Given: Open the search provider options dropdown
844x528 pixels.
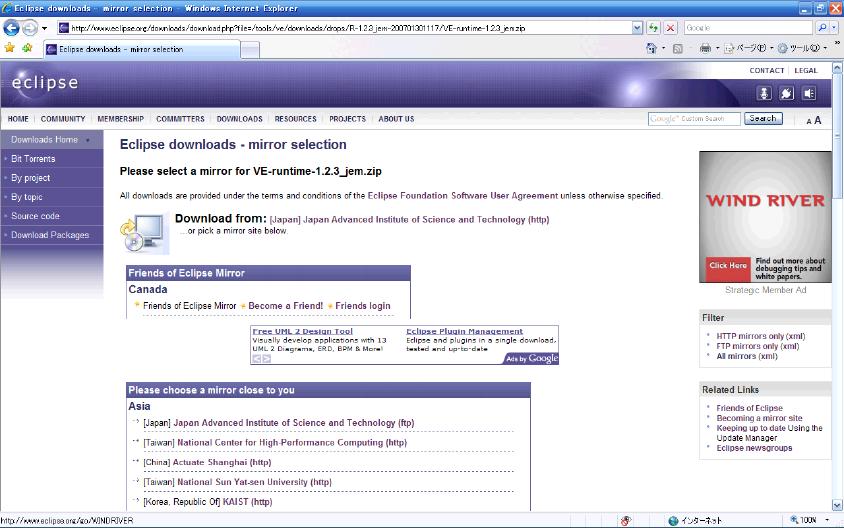Looking at the screenshot, I should [834, 27].
